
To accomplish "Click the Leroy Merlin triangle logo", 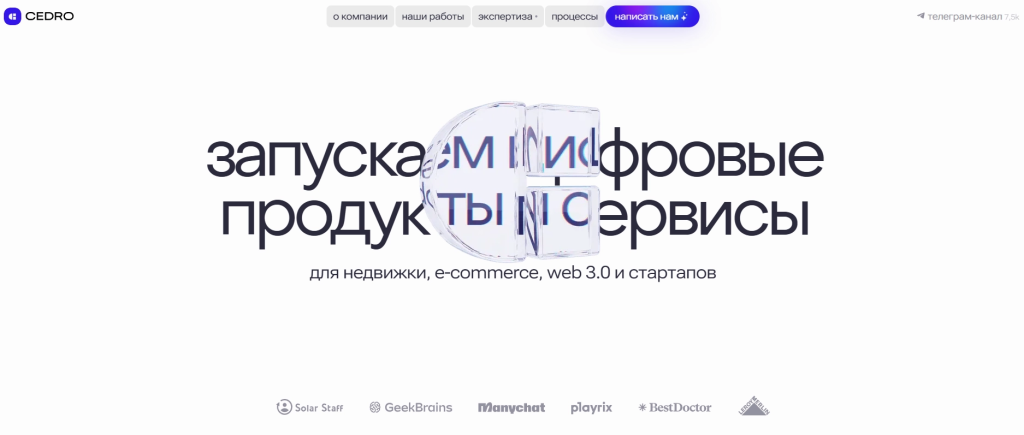I will (754, 406).
